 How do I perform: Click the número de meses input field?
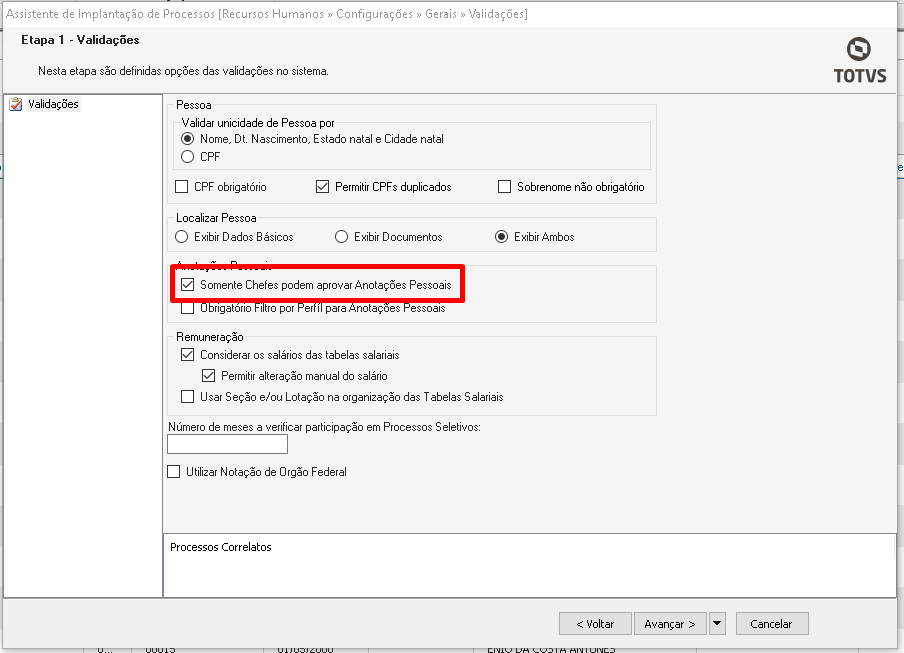227,444
